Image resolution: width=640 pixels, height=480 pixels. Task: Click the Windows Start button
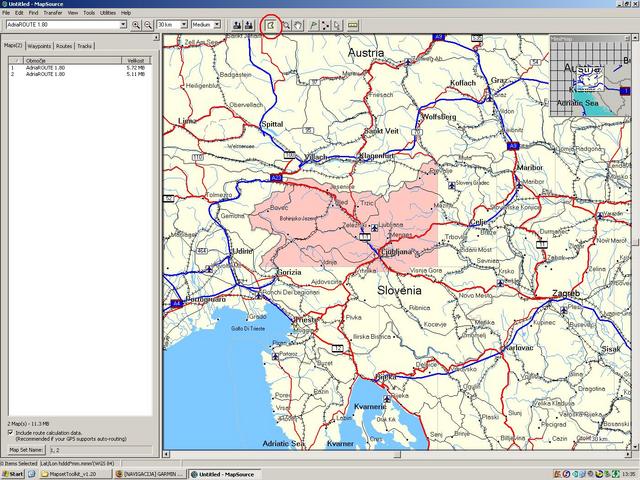coord(13,474)
